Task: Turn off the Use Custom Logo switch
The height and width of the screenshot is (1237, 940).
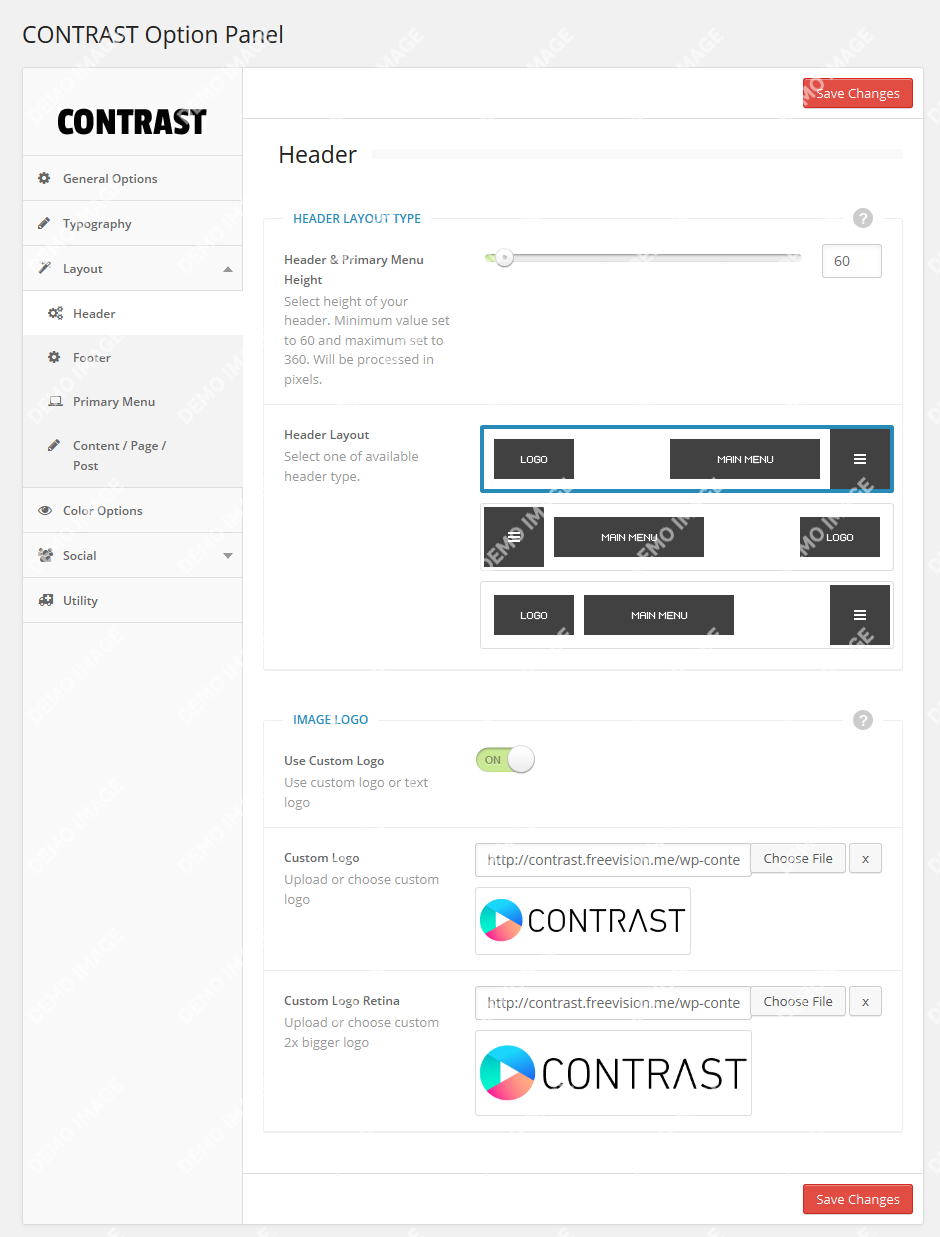Action: [x=505, y=760]
